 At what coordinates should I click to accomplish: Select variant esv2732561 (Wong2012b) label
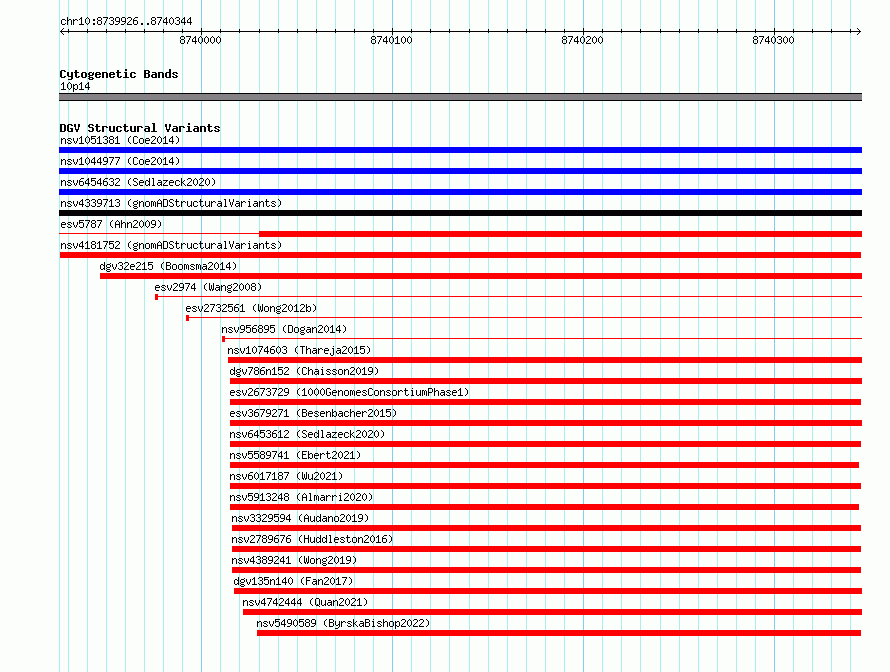tap(251, 308)
